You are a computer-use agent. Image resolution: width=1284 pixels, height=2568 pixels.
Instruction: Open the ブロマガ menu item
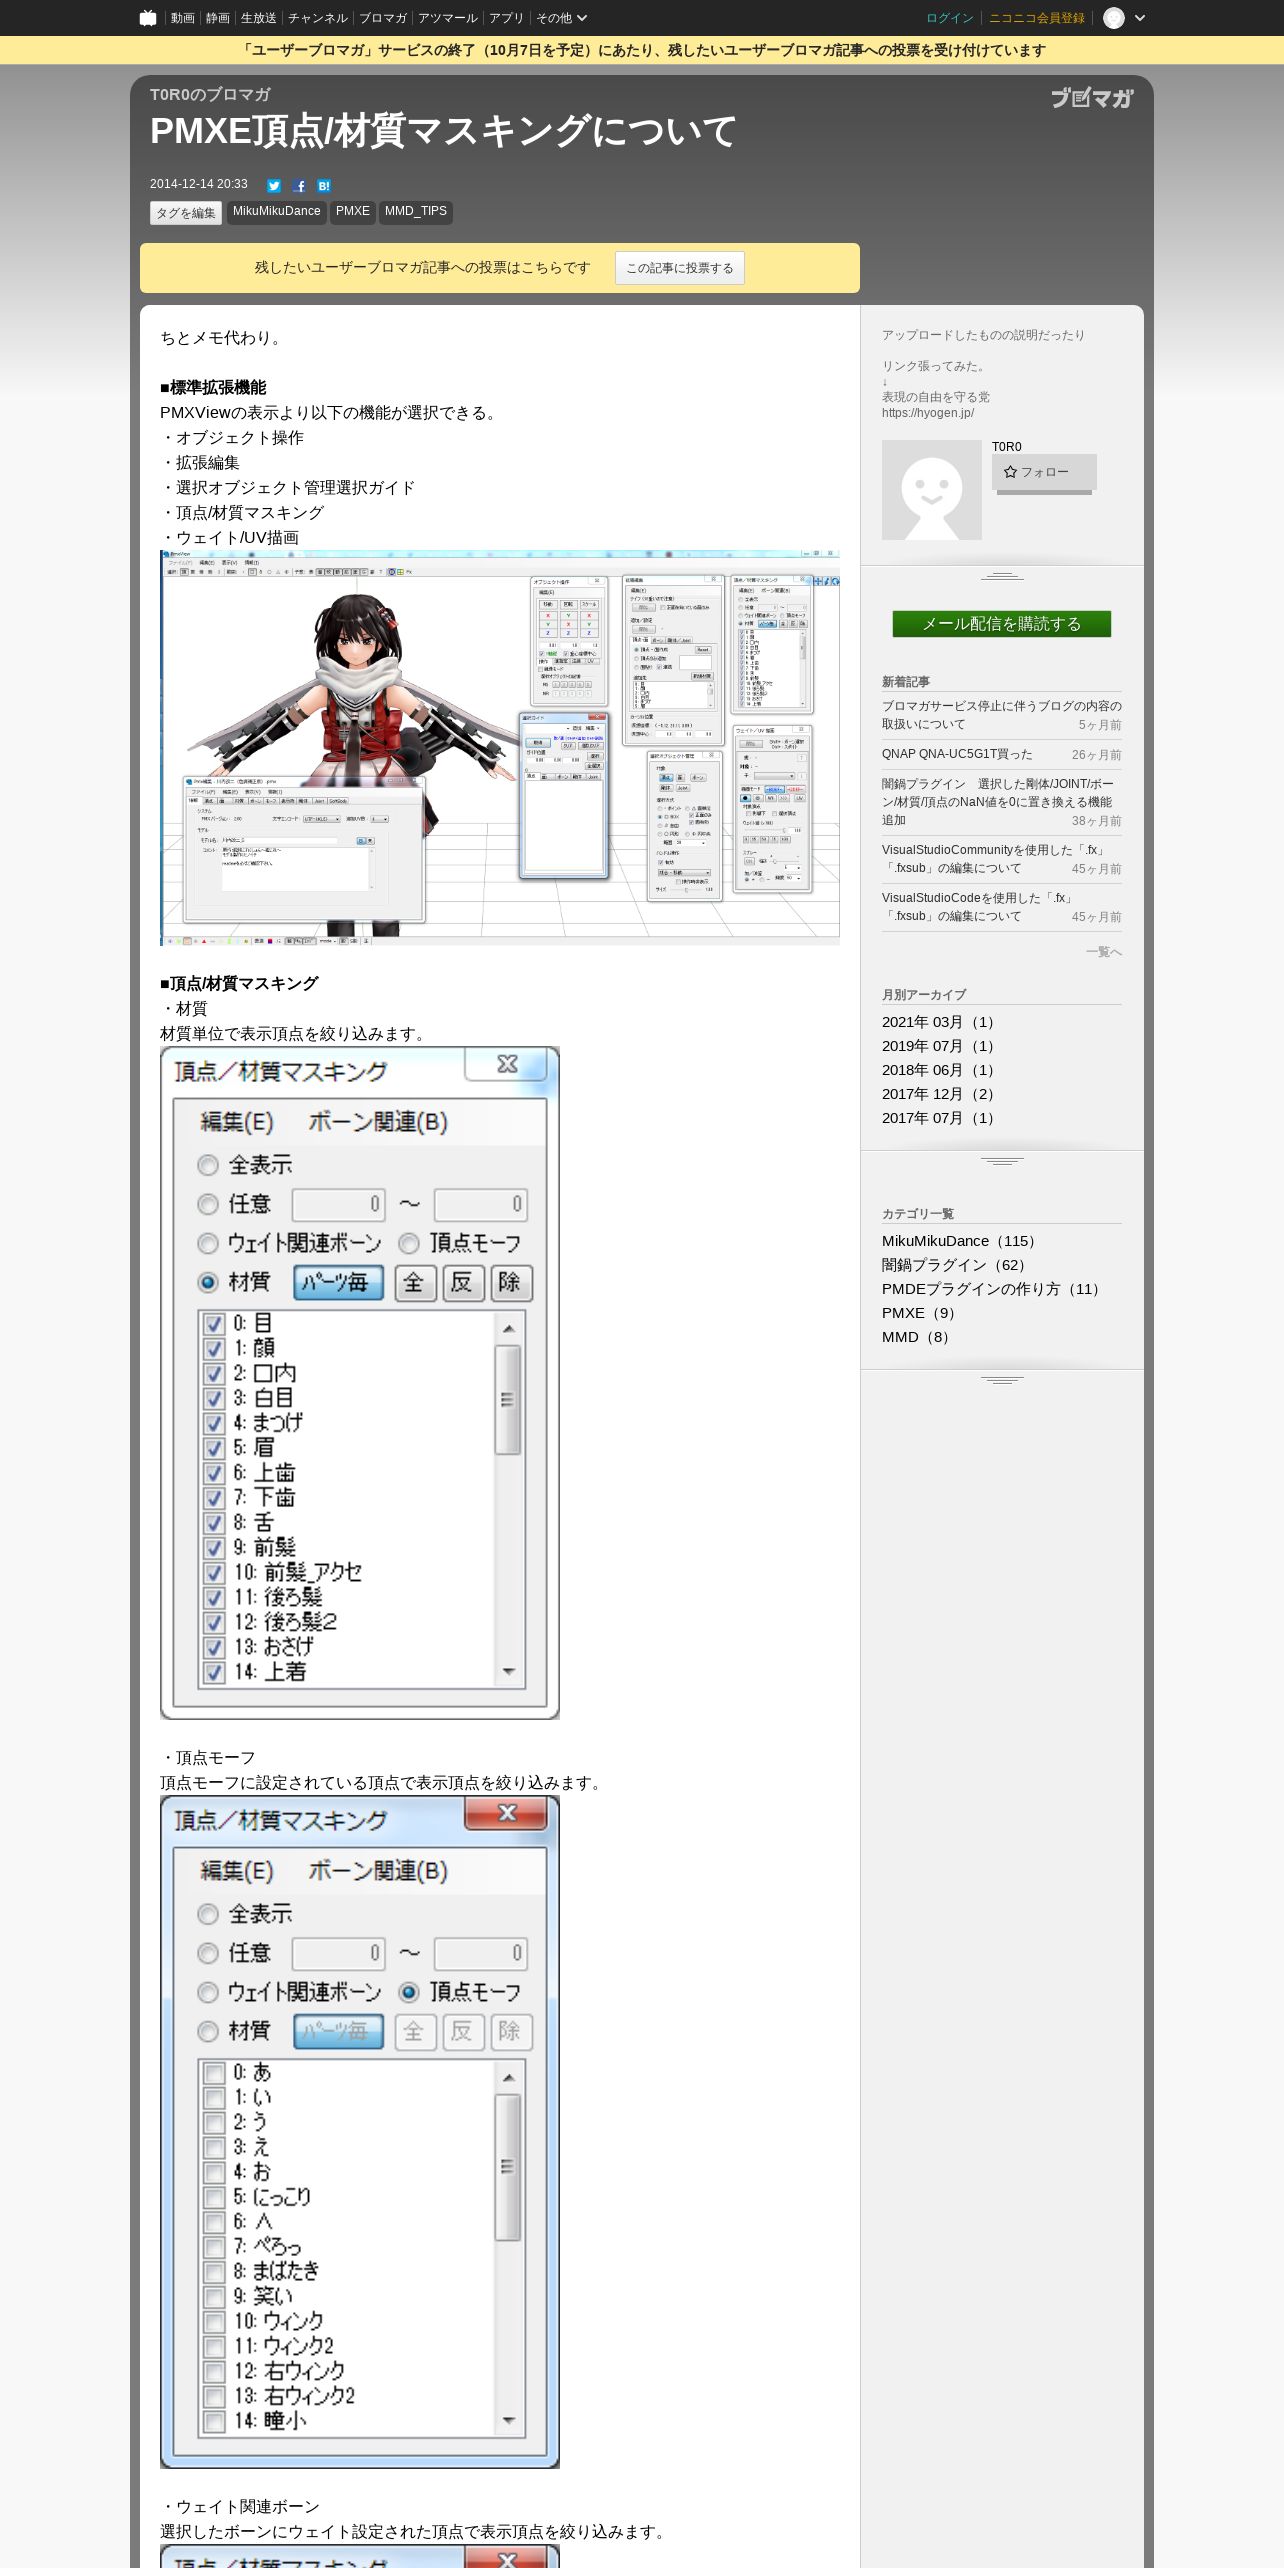(383, 18)
